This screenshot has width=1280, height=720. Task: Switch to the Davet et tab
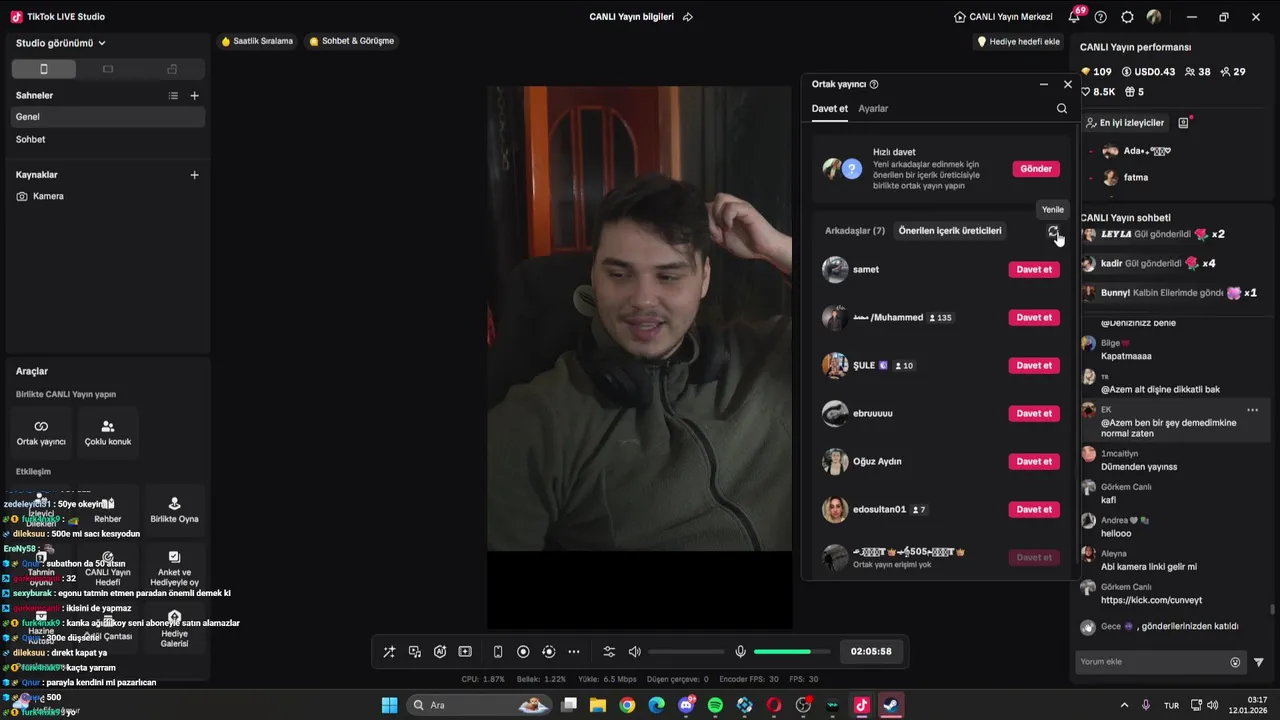coord(830,108)
